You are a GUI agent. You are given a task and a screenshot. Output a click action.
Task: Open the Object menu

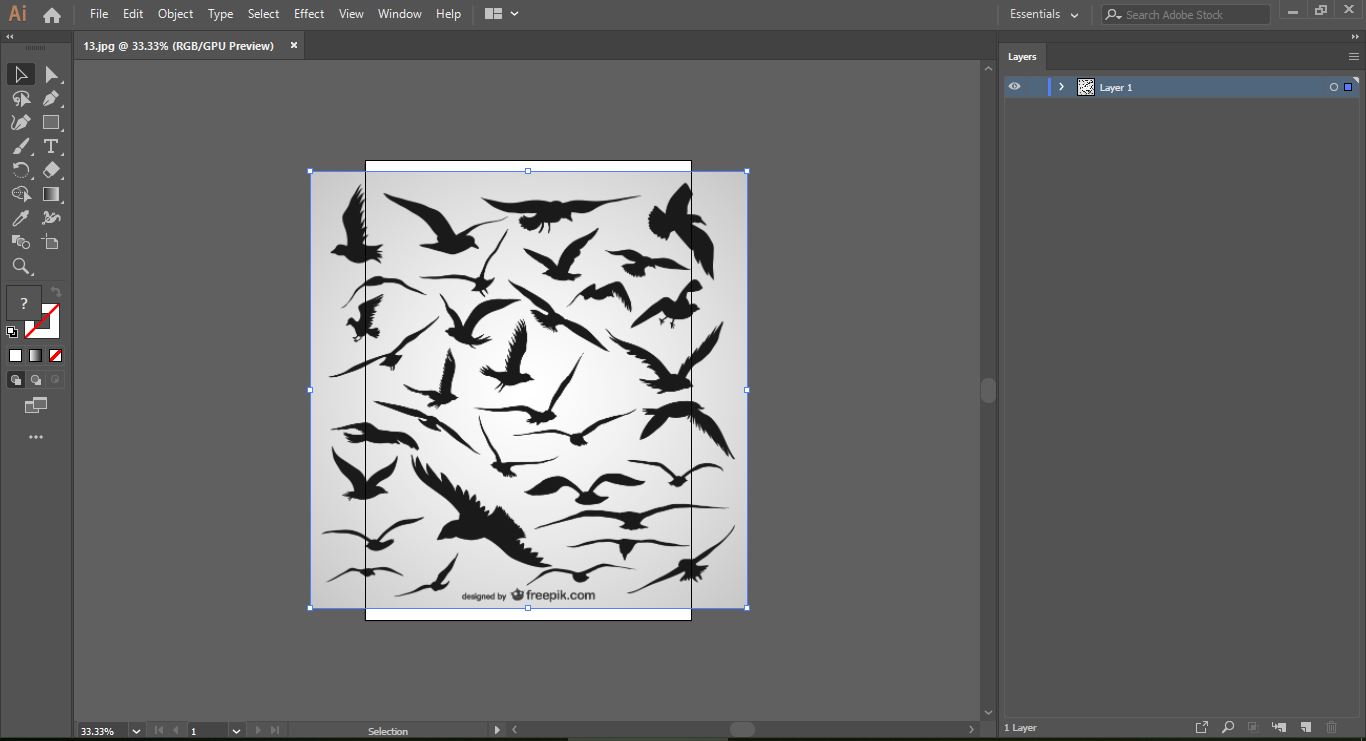click(175, 14)
